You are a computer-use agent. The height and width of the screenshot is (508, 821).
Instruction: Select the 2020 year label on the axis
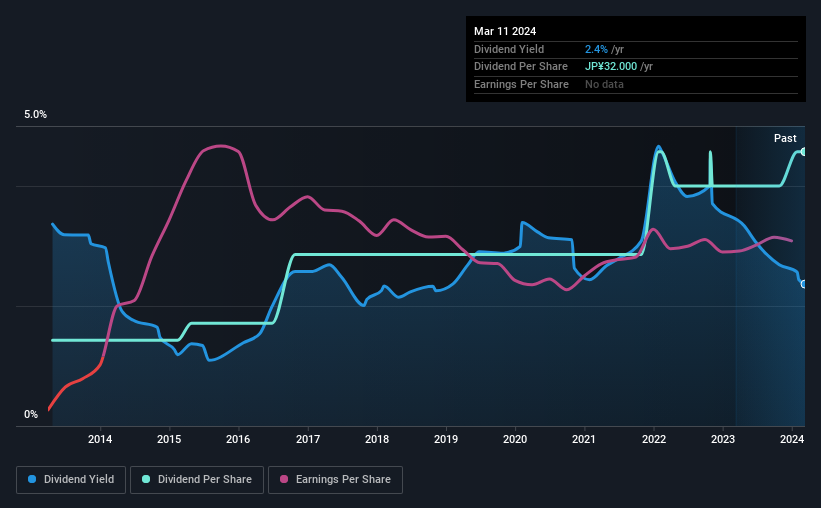coord(515,439)
